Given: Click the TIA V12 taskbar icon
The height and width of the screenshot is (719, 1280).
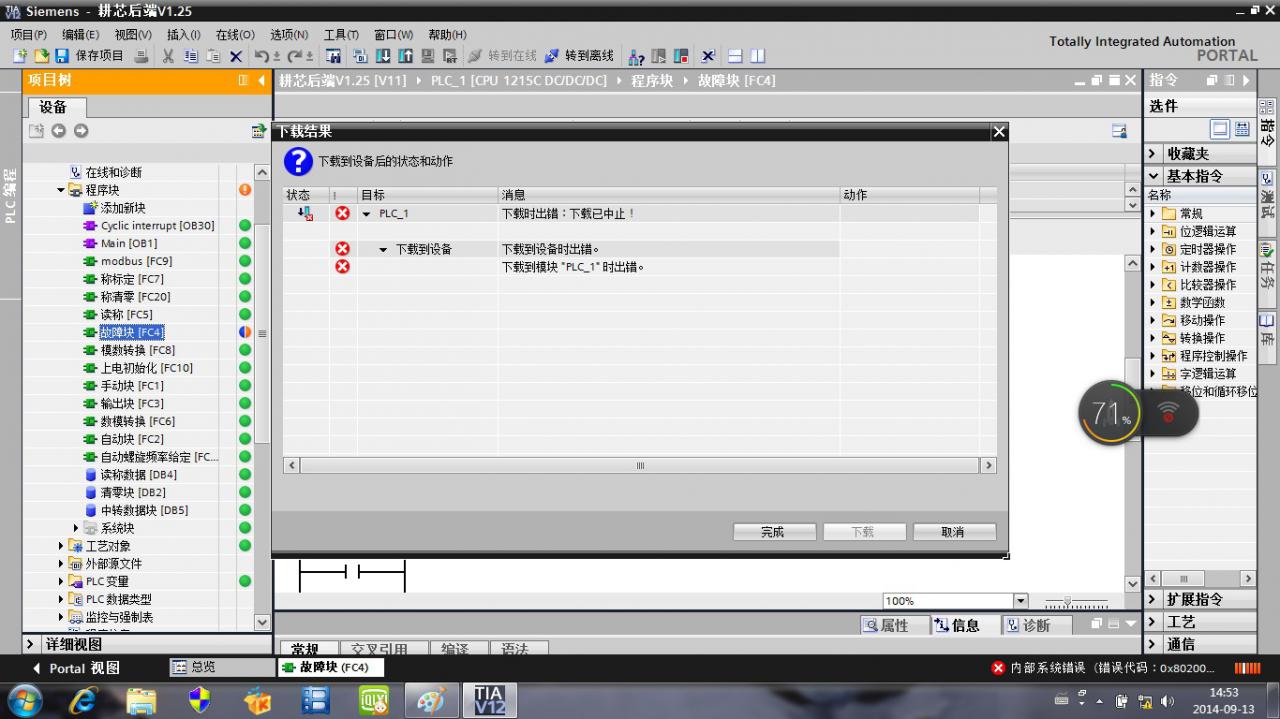Looking at the screenshot, I should (490, 699).
